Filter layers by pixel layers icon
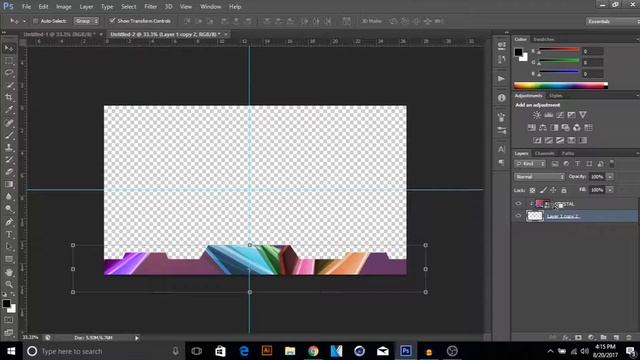Screen dimensions: 640x360 [555, 164]
